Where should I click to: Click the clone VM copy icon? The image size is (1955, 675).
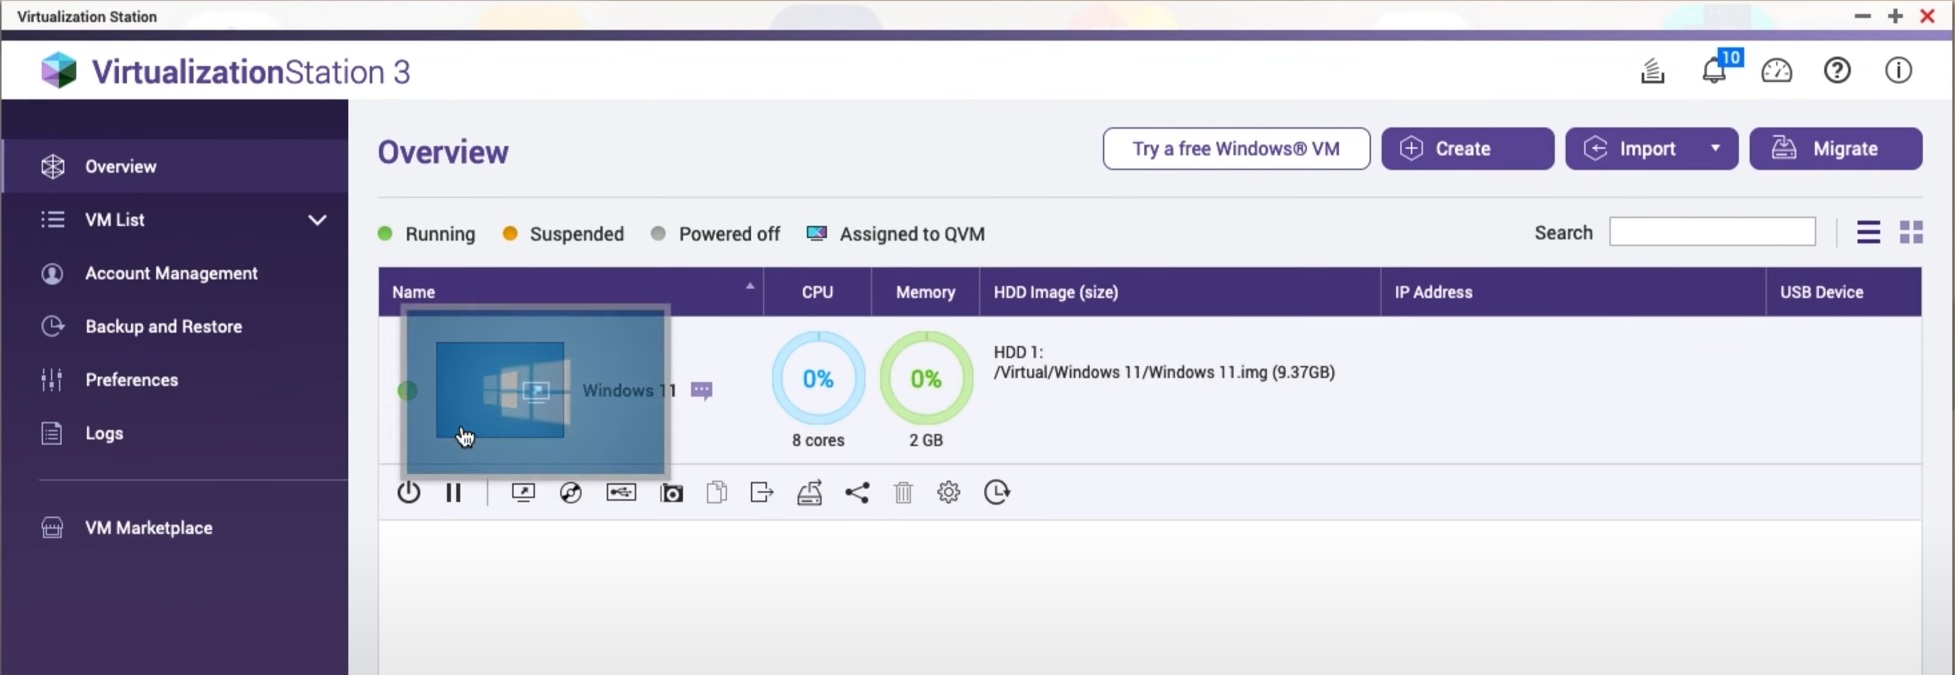[x=717, y=492]
